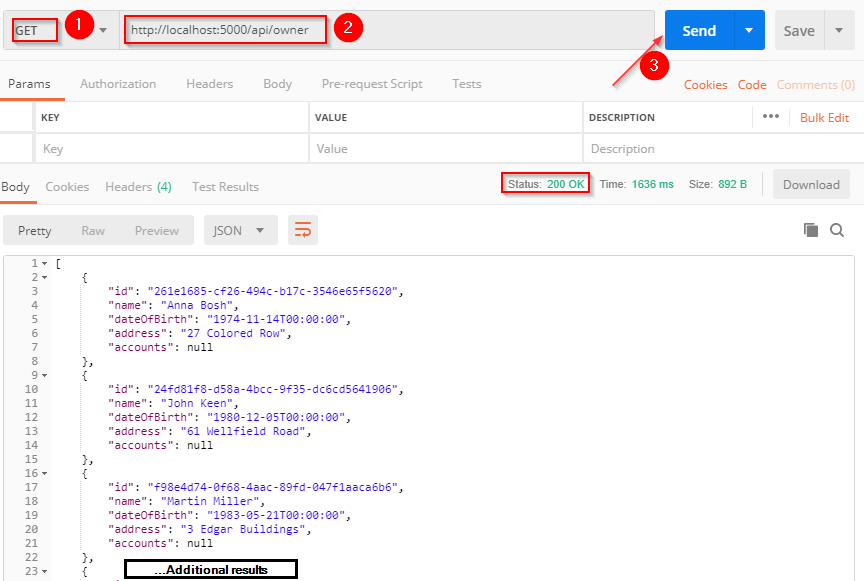The image size is (864, 581).
Task: Switch to the Test Results tab
Action: [x=225, y=187]
